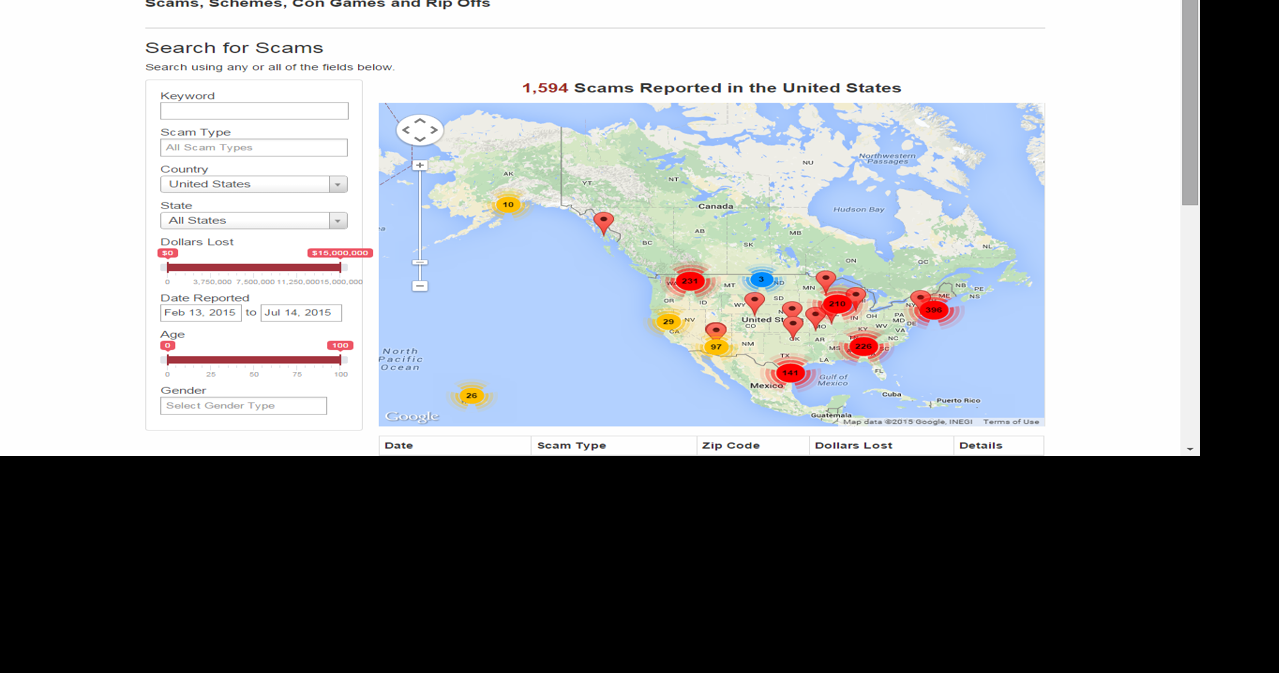Viewport: 1279px width, 673px height.
Task: Open the Select Gender Type selector
Action: click(243, 406)
